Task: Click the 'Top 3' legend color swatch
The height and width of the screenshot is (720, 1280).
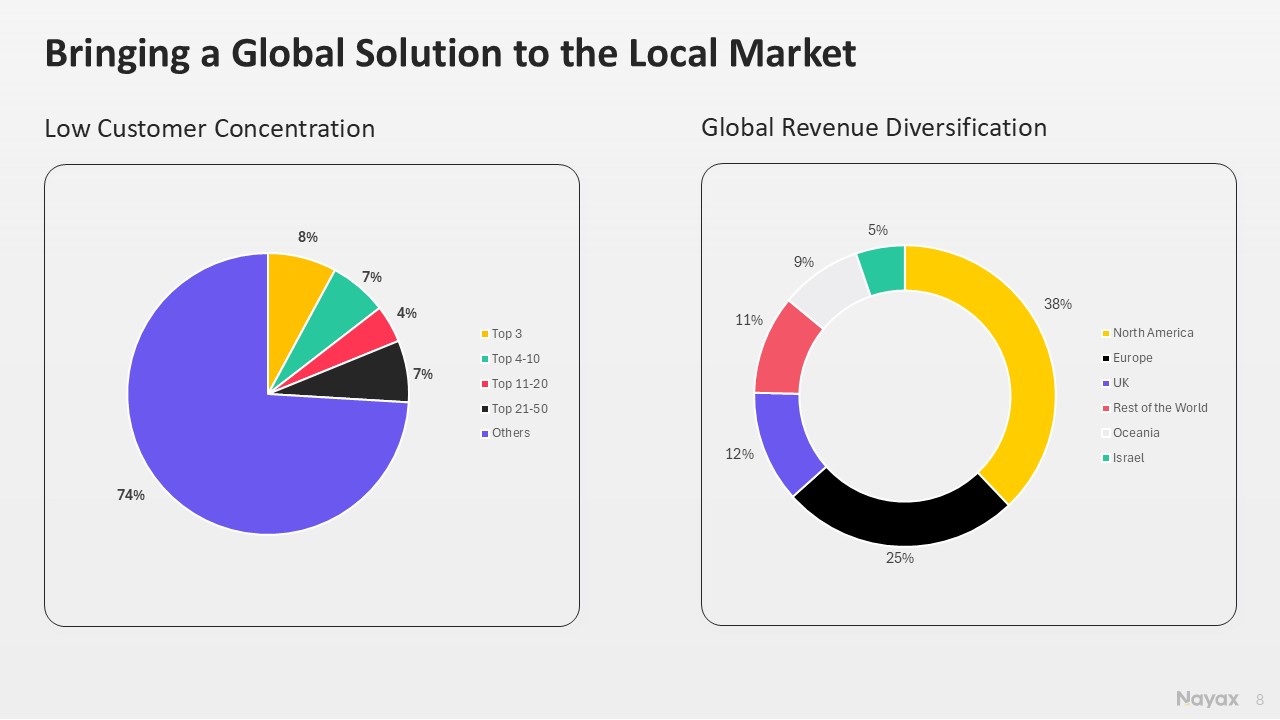Action: tap(485, 334)
